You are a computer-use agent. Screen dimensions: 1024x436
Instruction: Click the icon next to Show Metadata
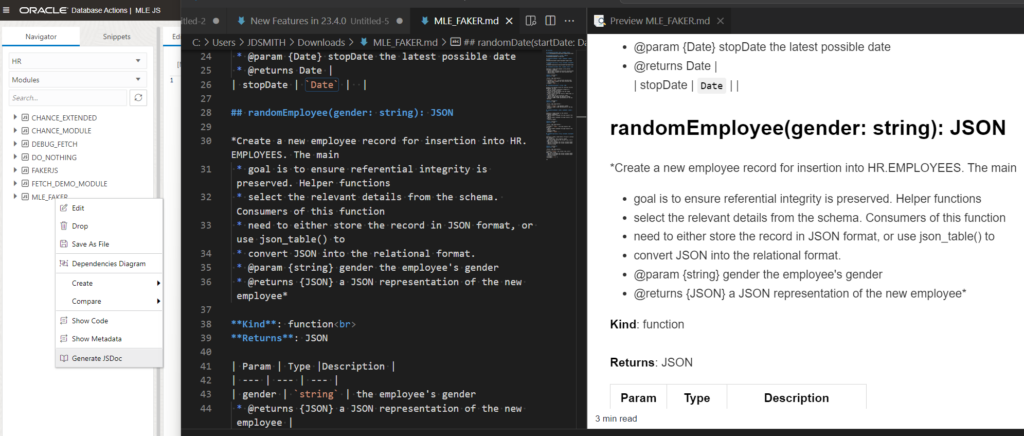pos(64,339)
